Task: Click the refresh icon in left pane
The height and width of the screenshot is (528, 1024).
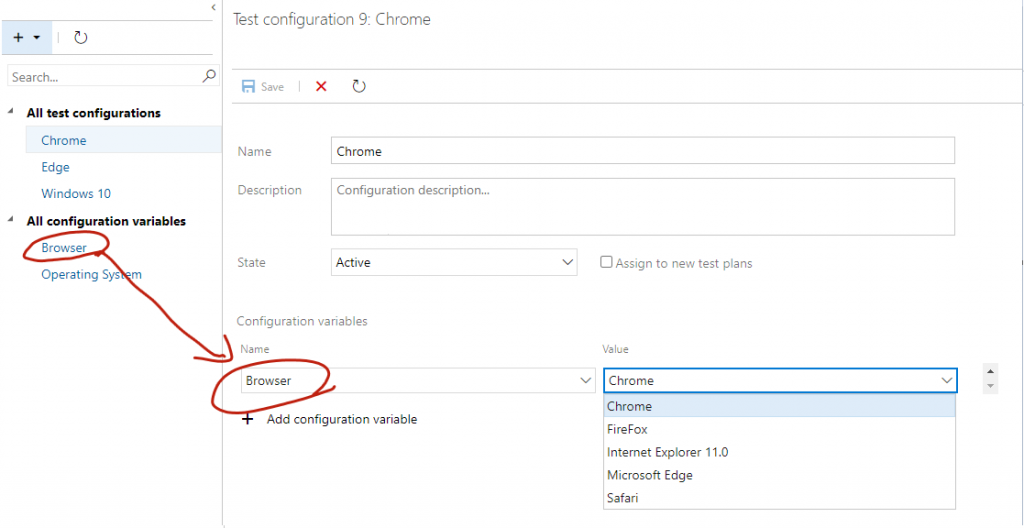Action: point(81,37)
